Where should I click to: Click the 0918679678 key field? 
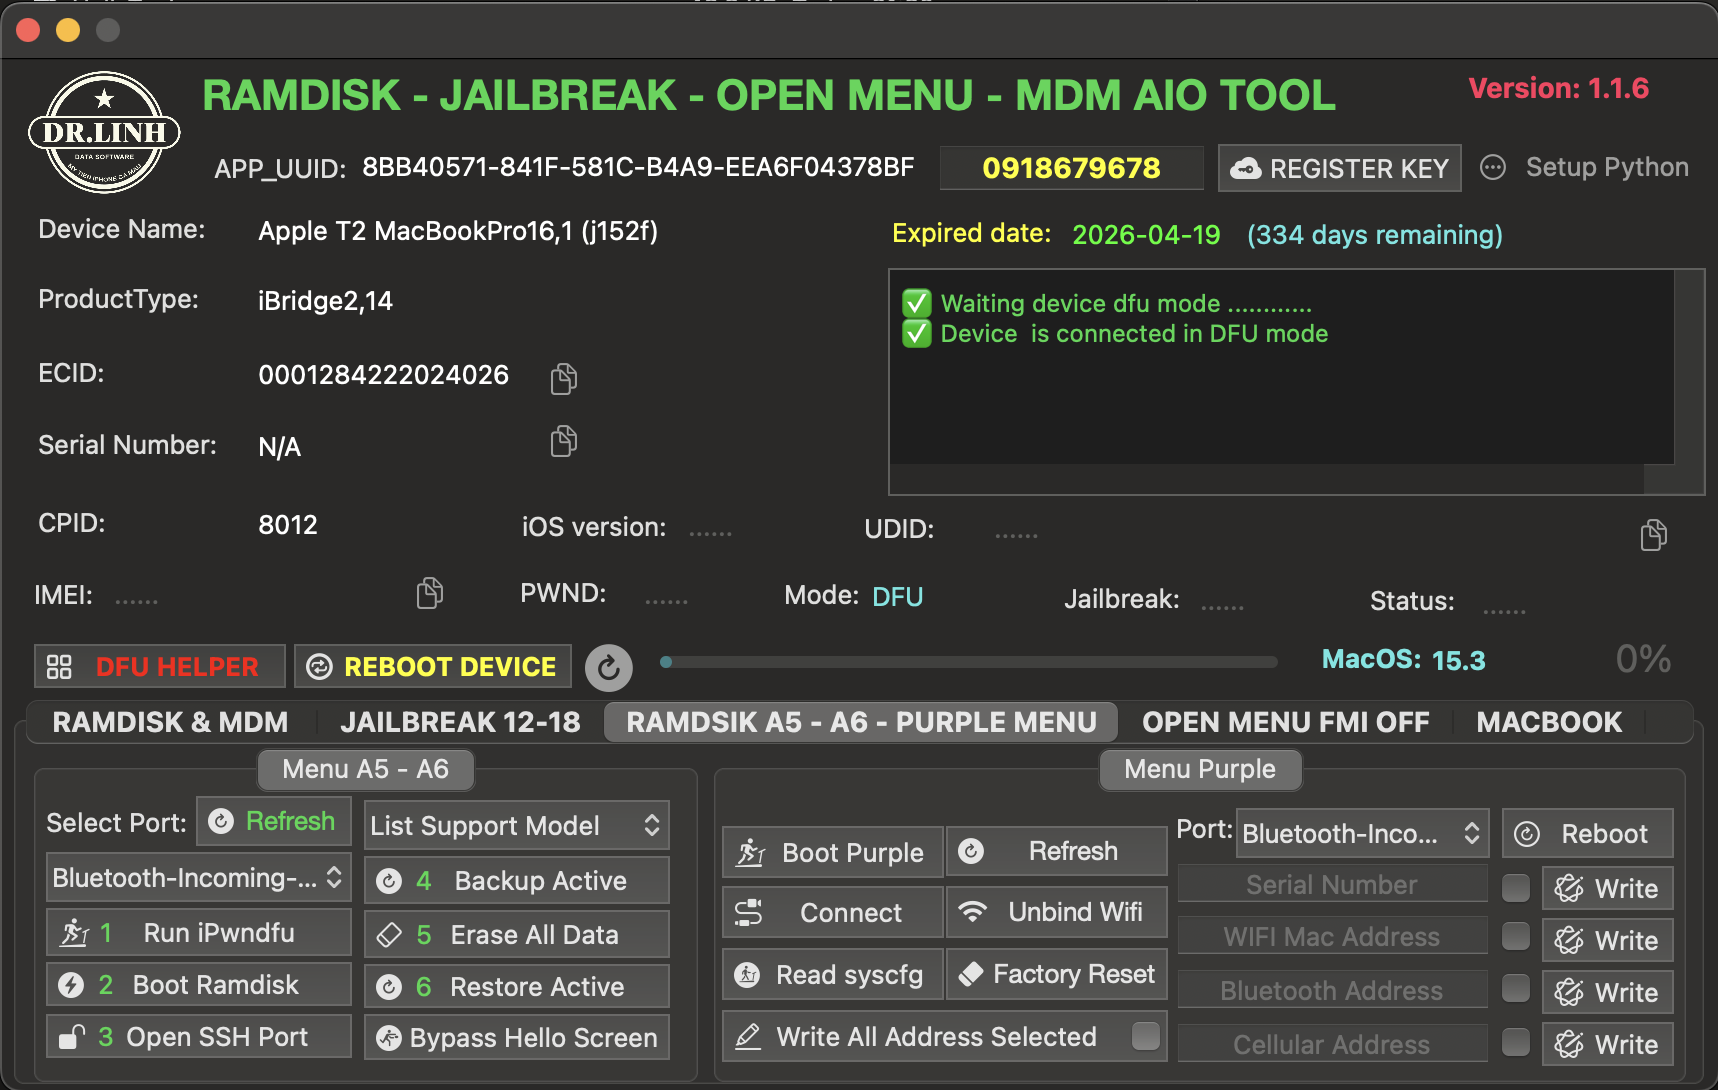1071,168
